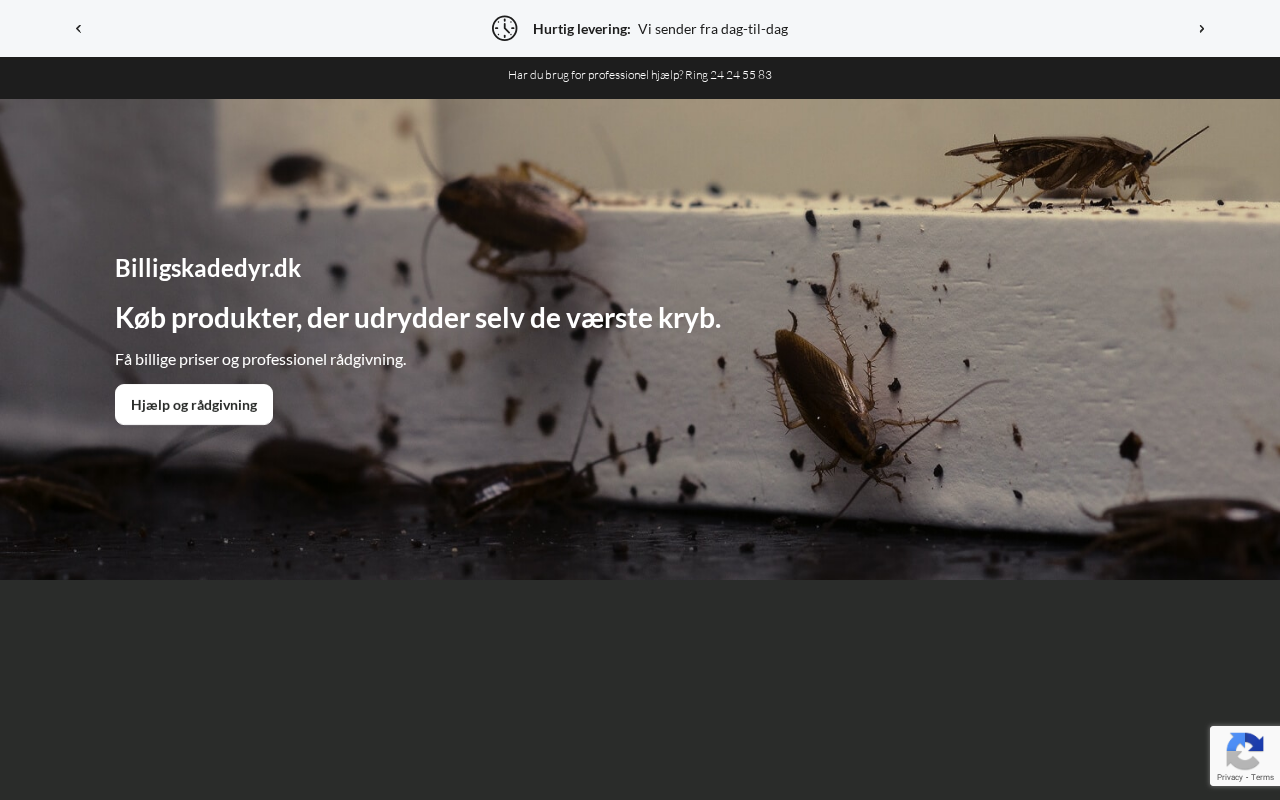This screenshot has width=1280, height=800.
Task: Advance to the next announcement slide
Action: [1202, 29]
